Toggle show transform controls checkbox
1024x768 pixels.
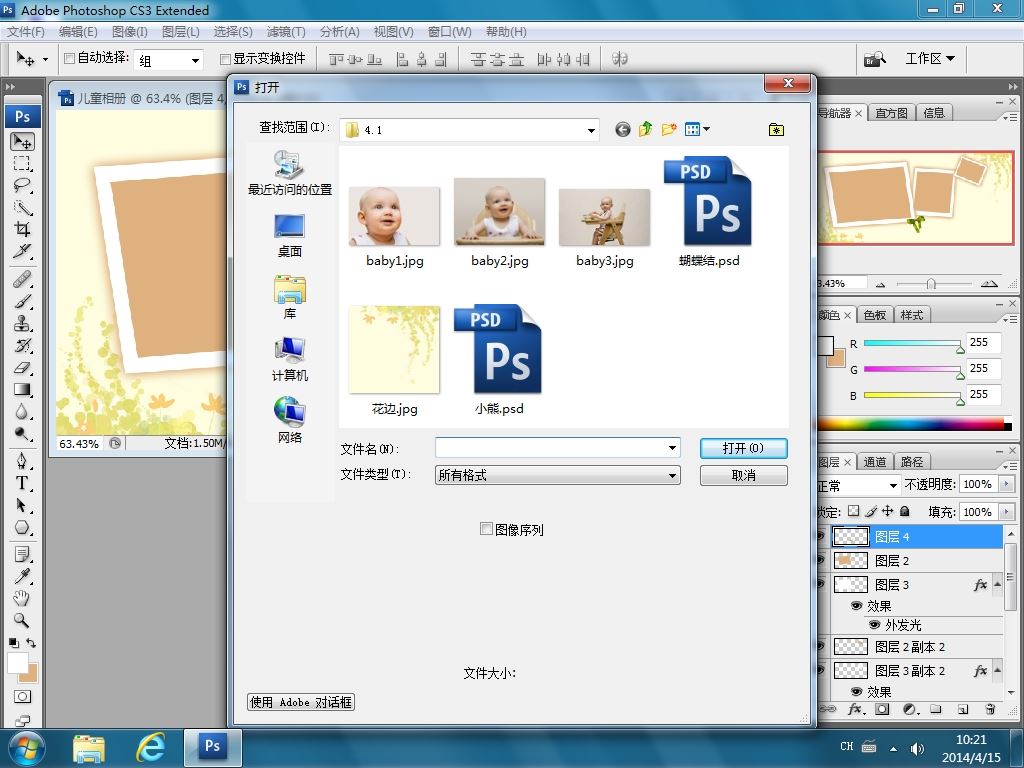pos(225,59)
